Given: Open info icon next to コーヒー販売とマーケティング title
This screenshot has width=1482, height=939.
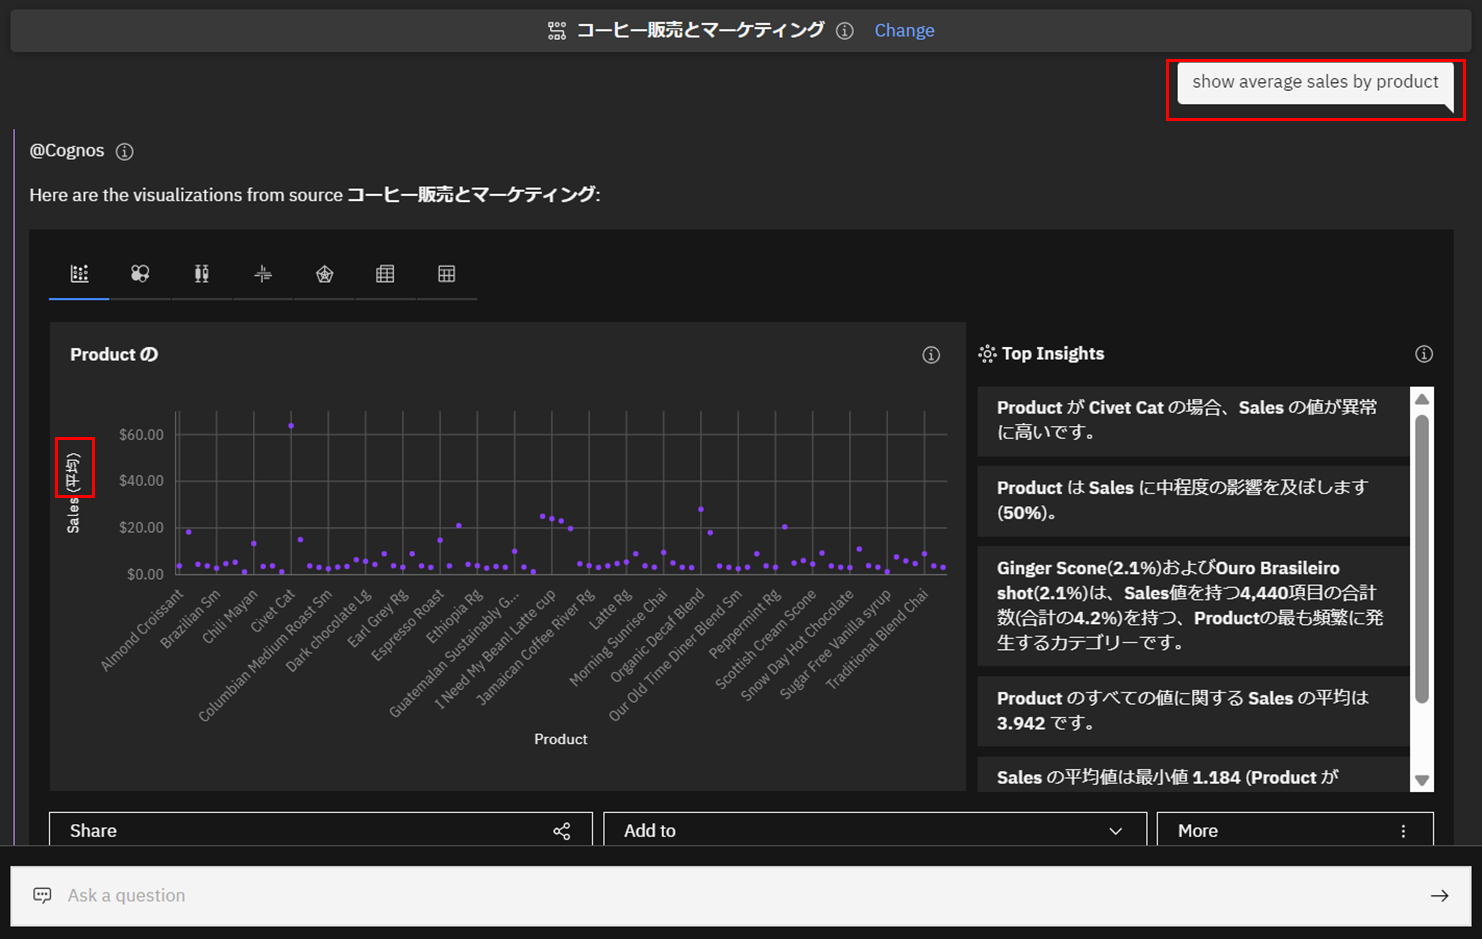Looking at the screenshot, I should pyautogui.click(x=845, y=31).
